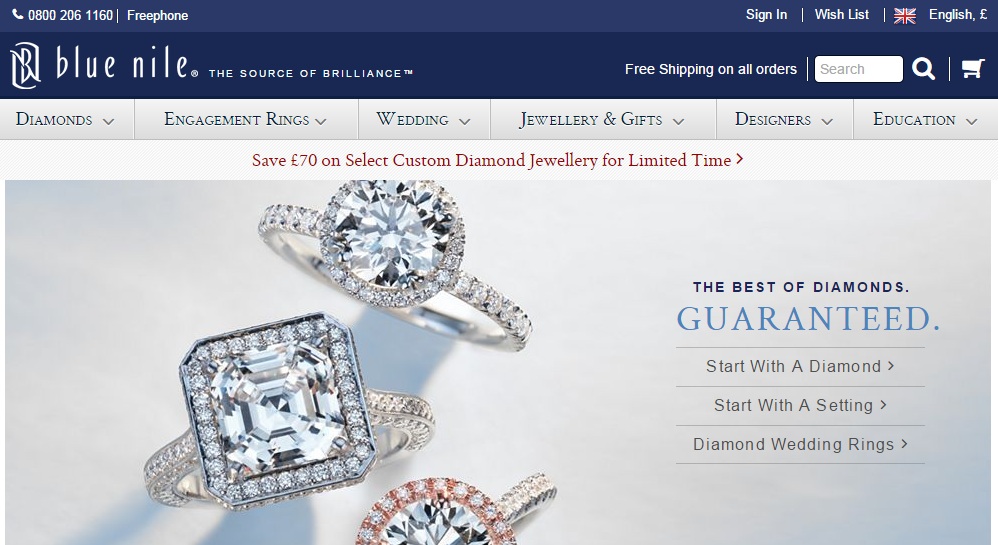Change the English, £ language setting

click(958, 15)
